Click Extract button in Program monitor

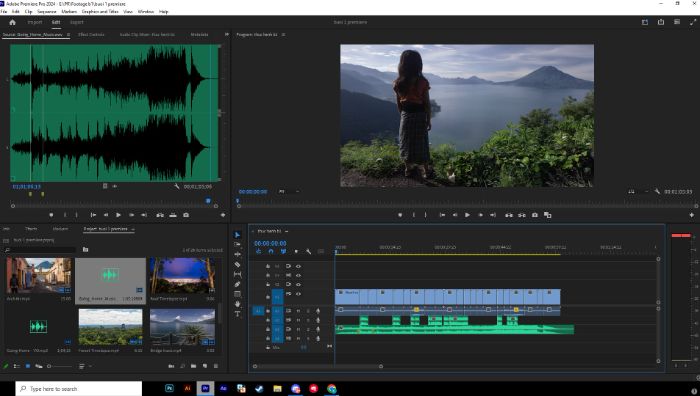pos(522,215)
